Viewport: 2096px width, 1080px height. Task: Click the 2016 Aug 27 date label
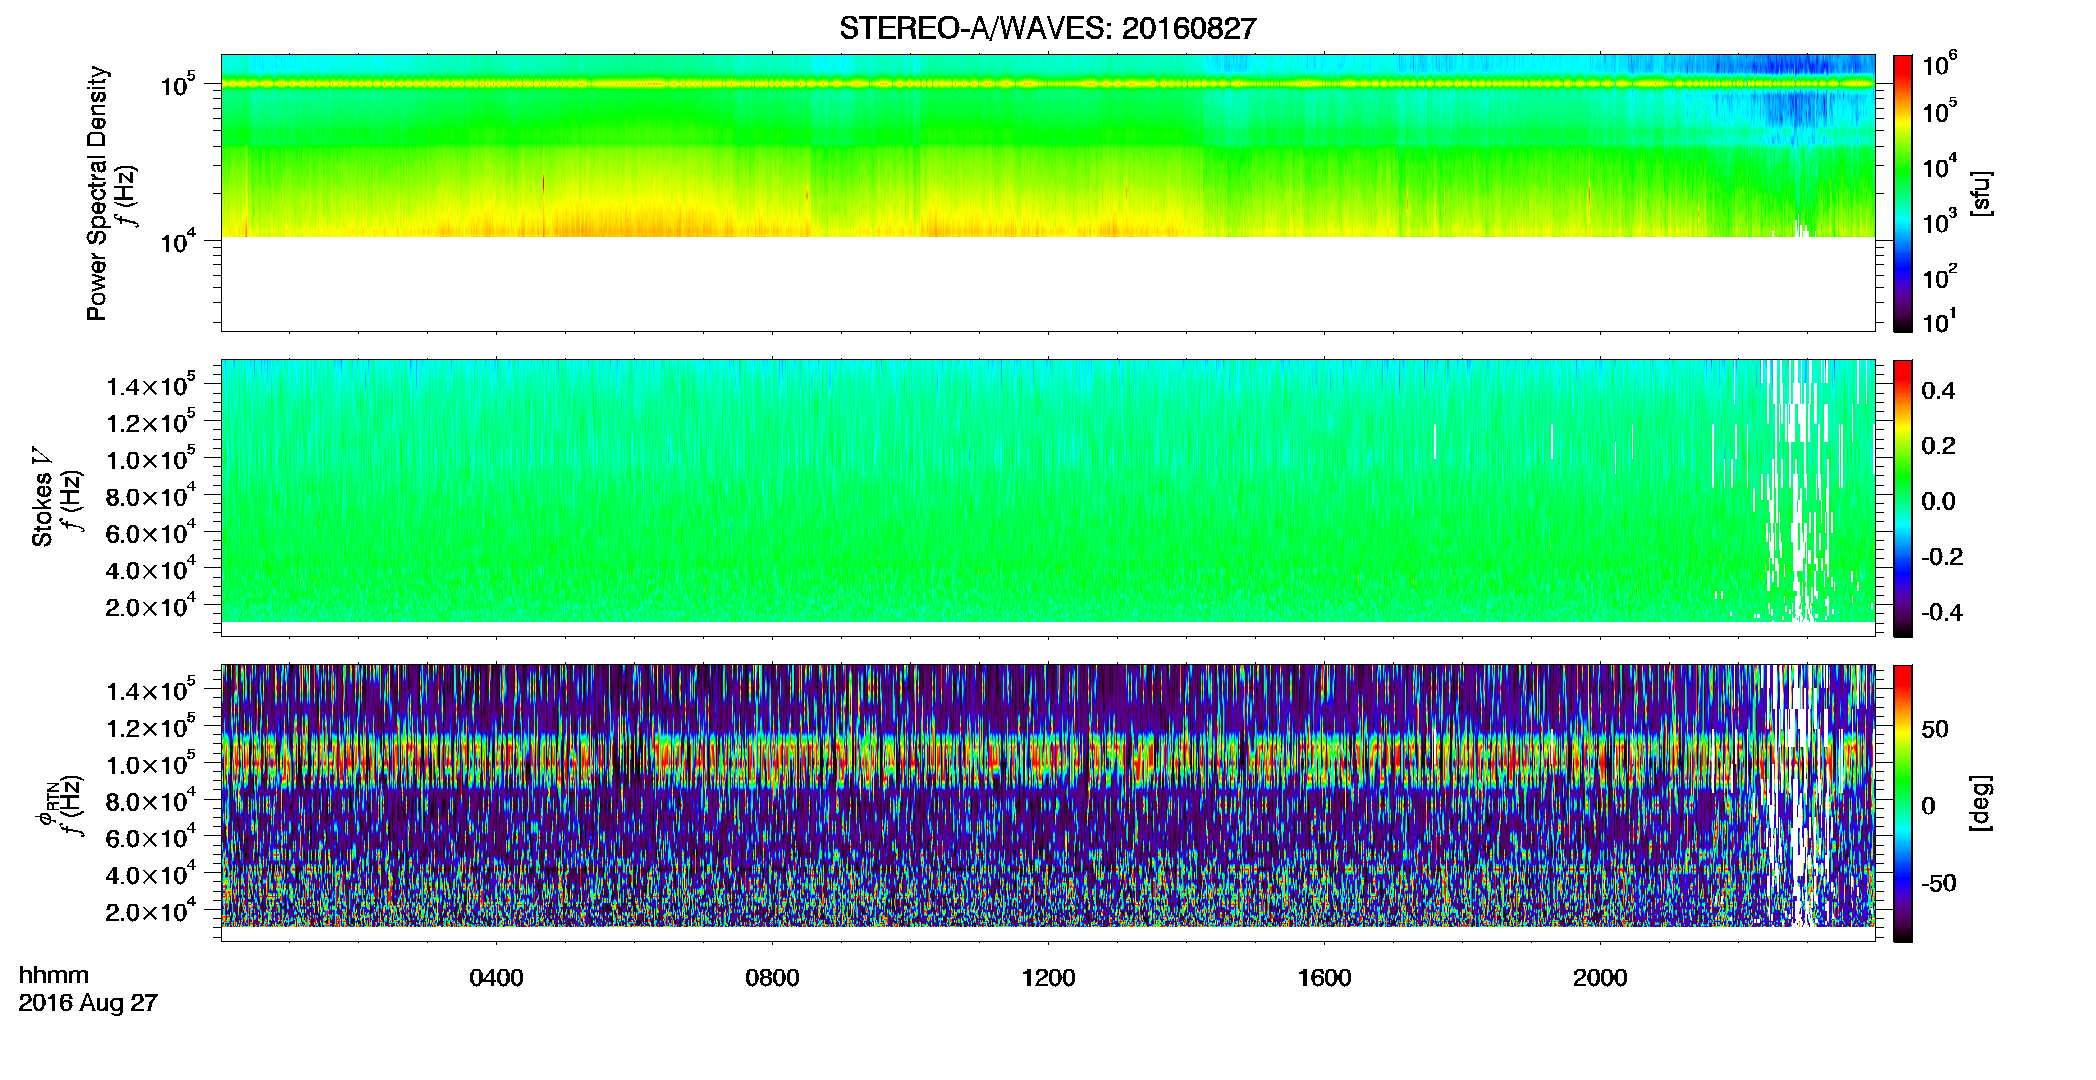[88, 1003]
